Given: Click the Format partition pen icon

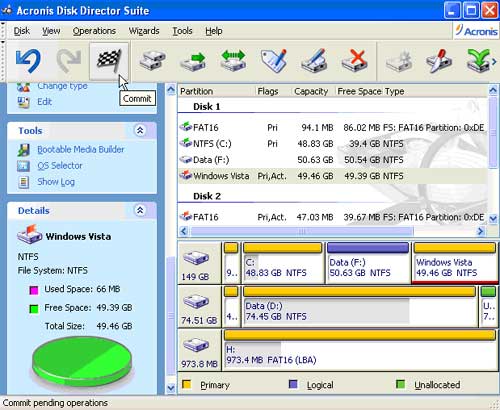Looking at the screenshot, I should (x=314, y=61).
